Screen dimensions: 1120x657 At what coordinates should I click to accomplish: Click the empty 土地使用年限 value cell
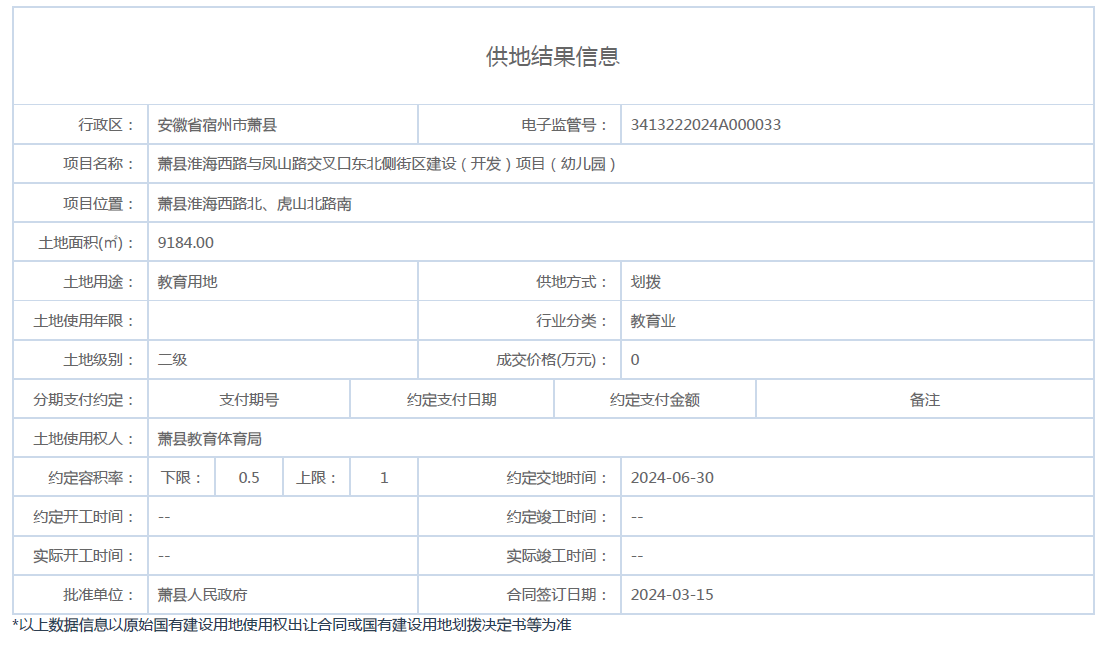tap(282, 321)
